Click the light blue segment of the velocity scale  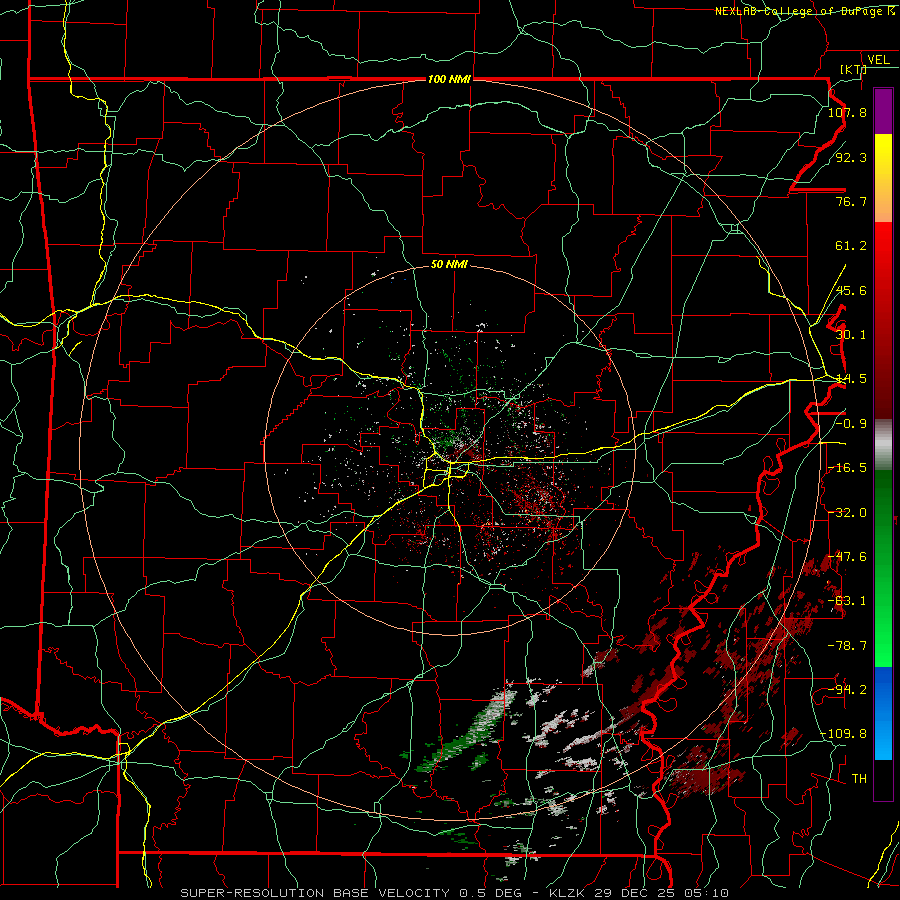[883, 738]
